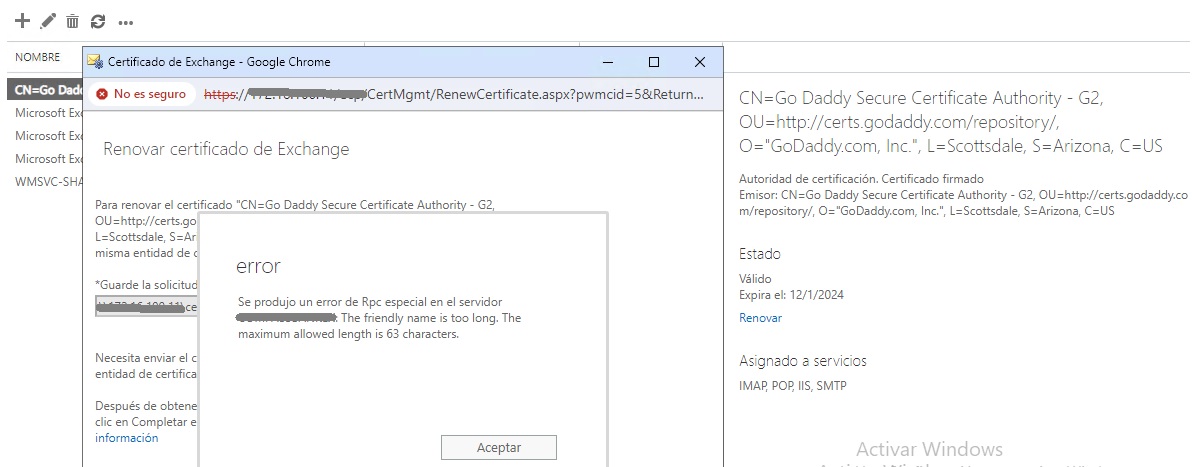
Task: Close the Certificado de Exchange popup
Action: coord(700,62)
